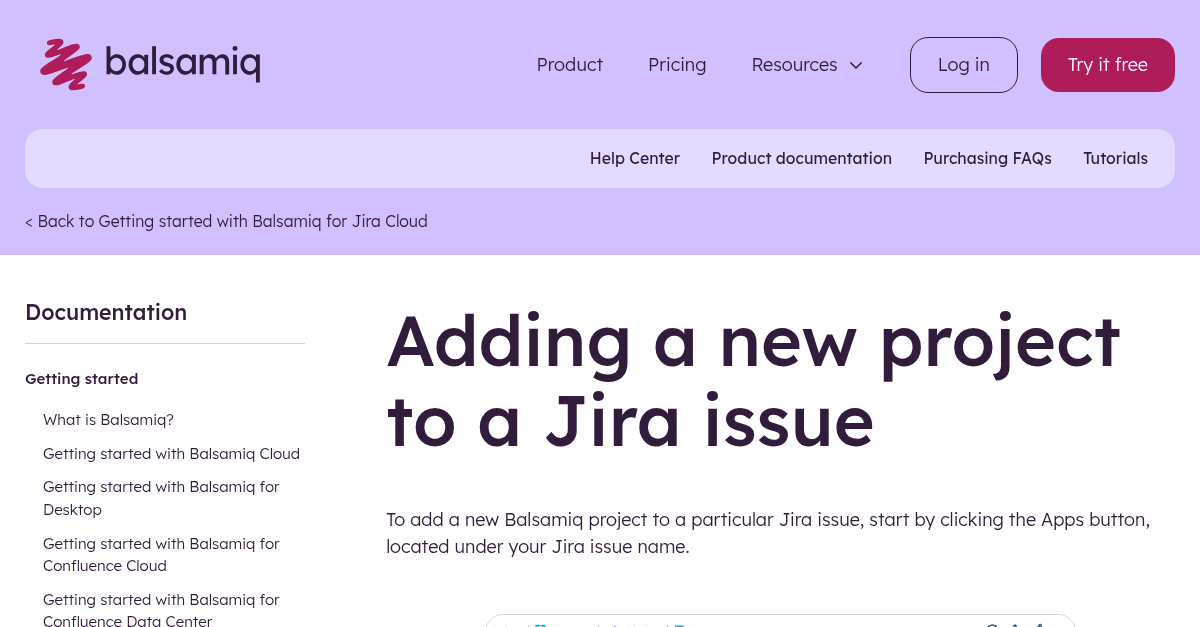This screenshot has width=1200, height=627.
Task: Go back to Getting started with Balsamiq for Jira Cloud
Action: click(x=226, y=221)
